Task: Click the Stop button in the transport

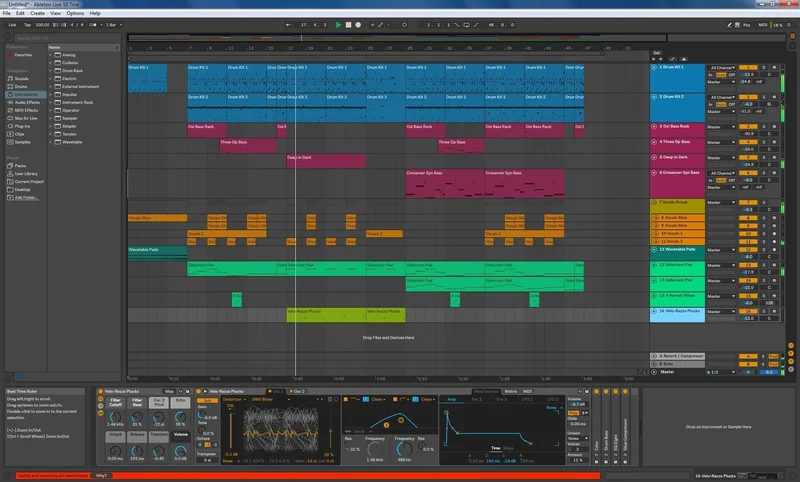Action: coord(348,24)
